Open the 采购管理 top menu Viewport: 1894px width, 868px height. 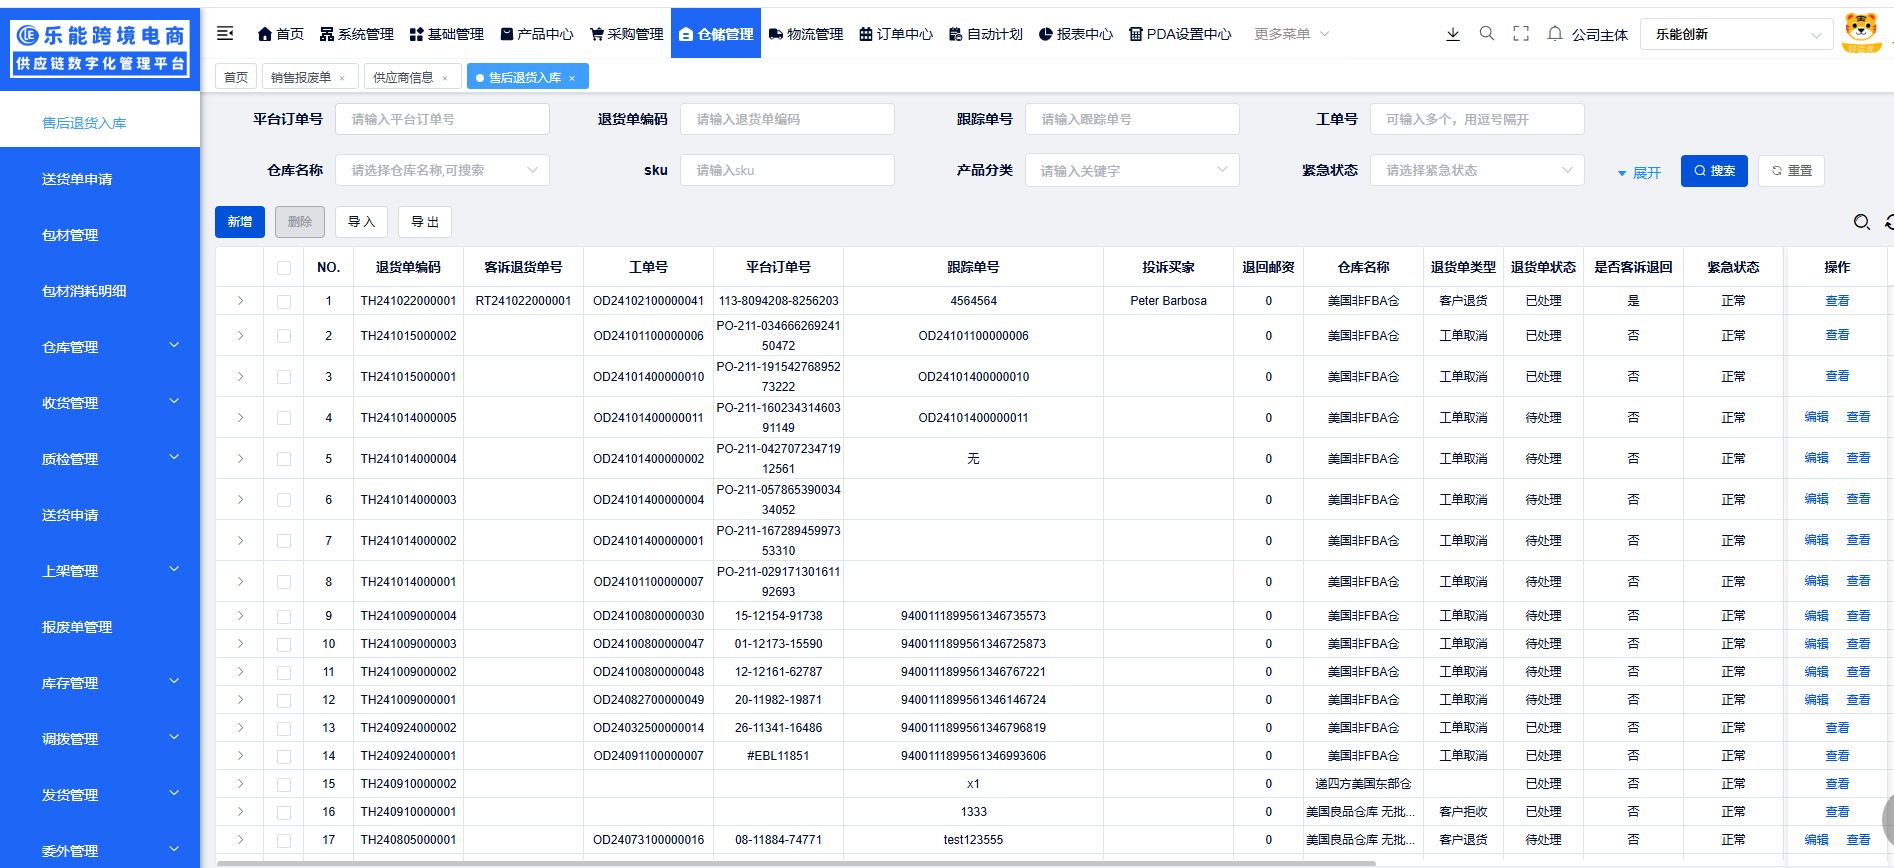pos(627,34)
